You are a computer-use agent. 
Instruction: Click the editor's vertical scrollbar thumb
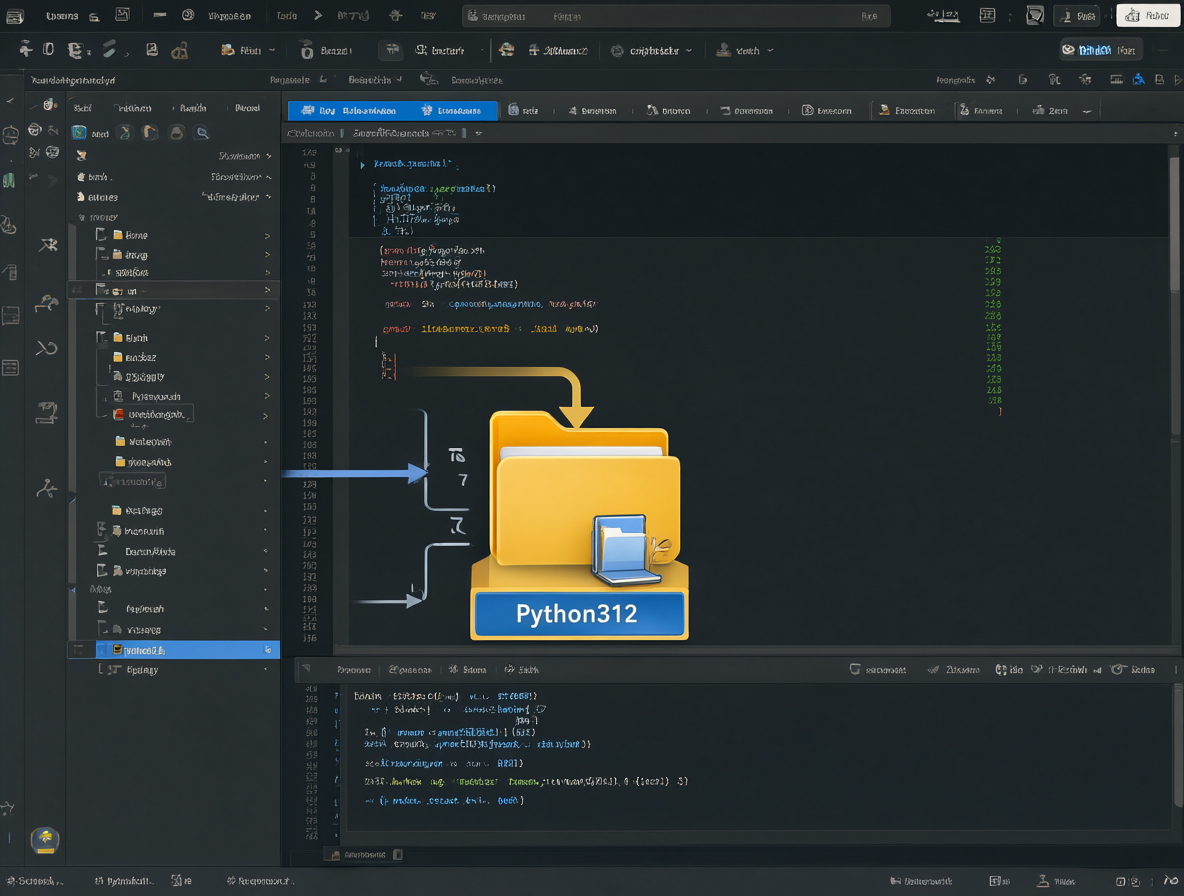(x=1174, y=224)
